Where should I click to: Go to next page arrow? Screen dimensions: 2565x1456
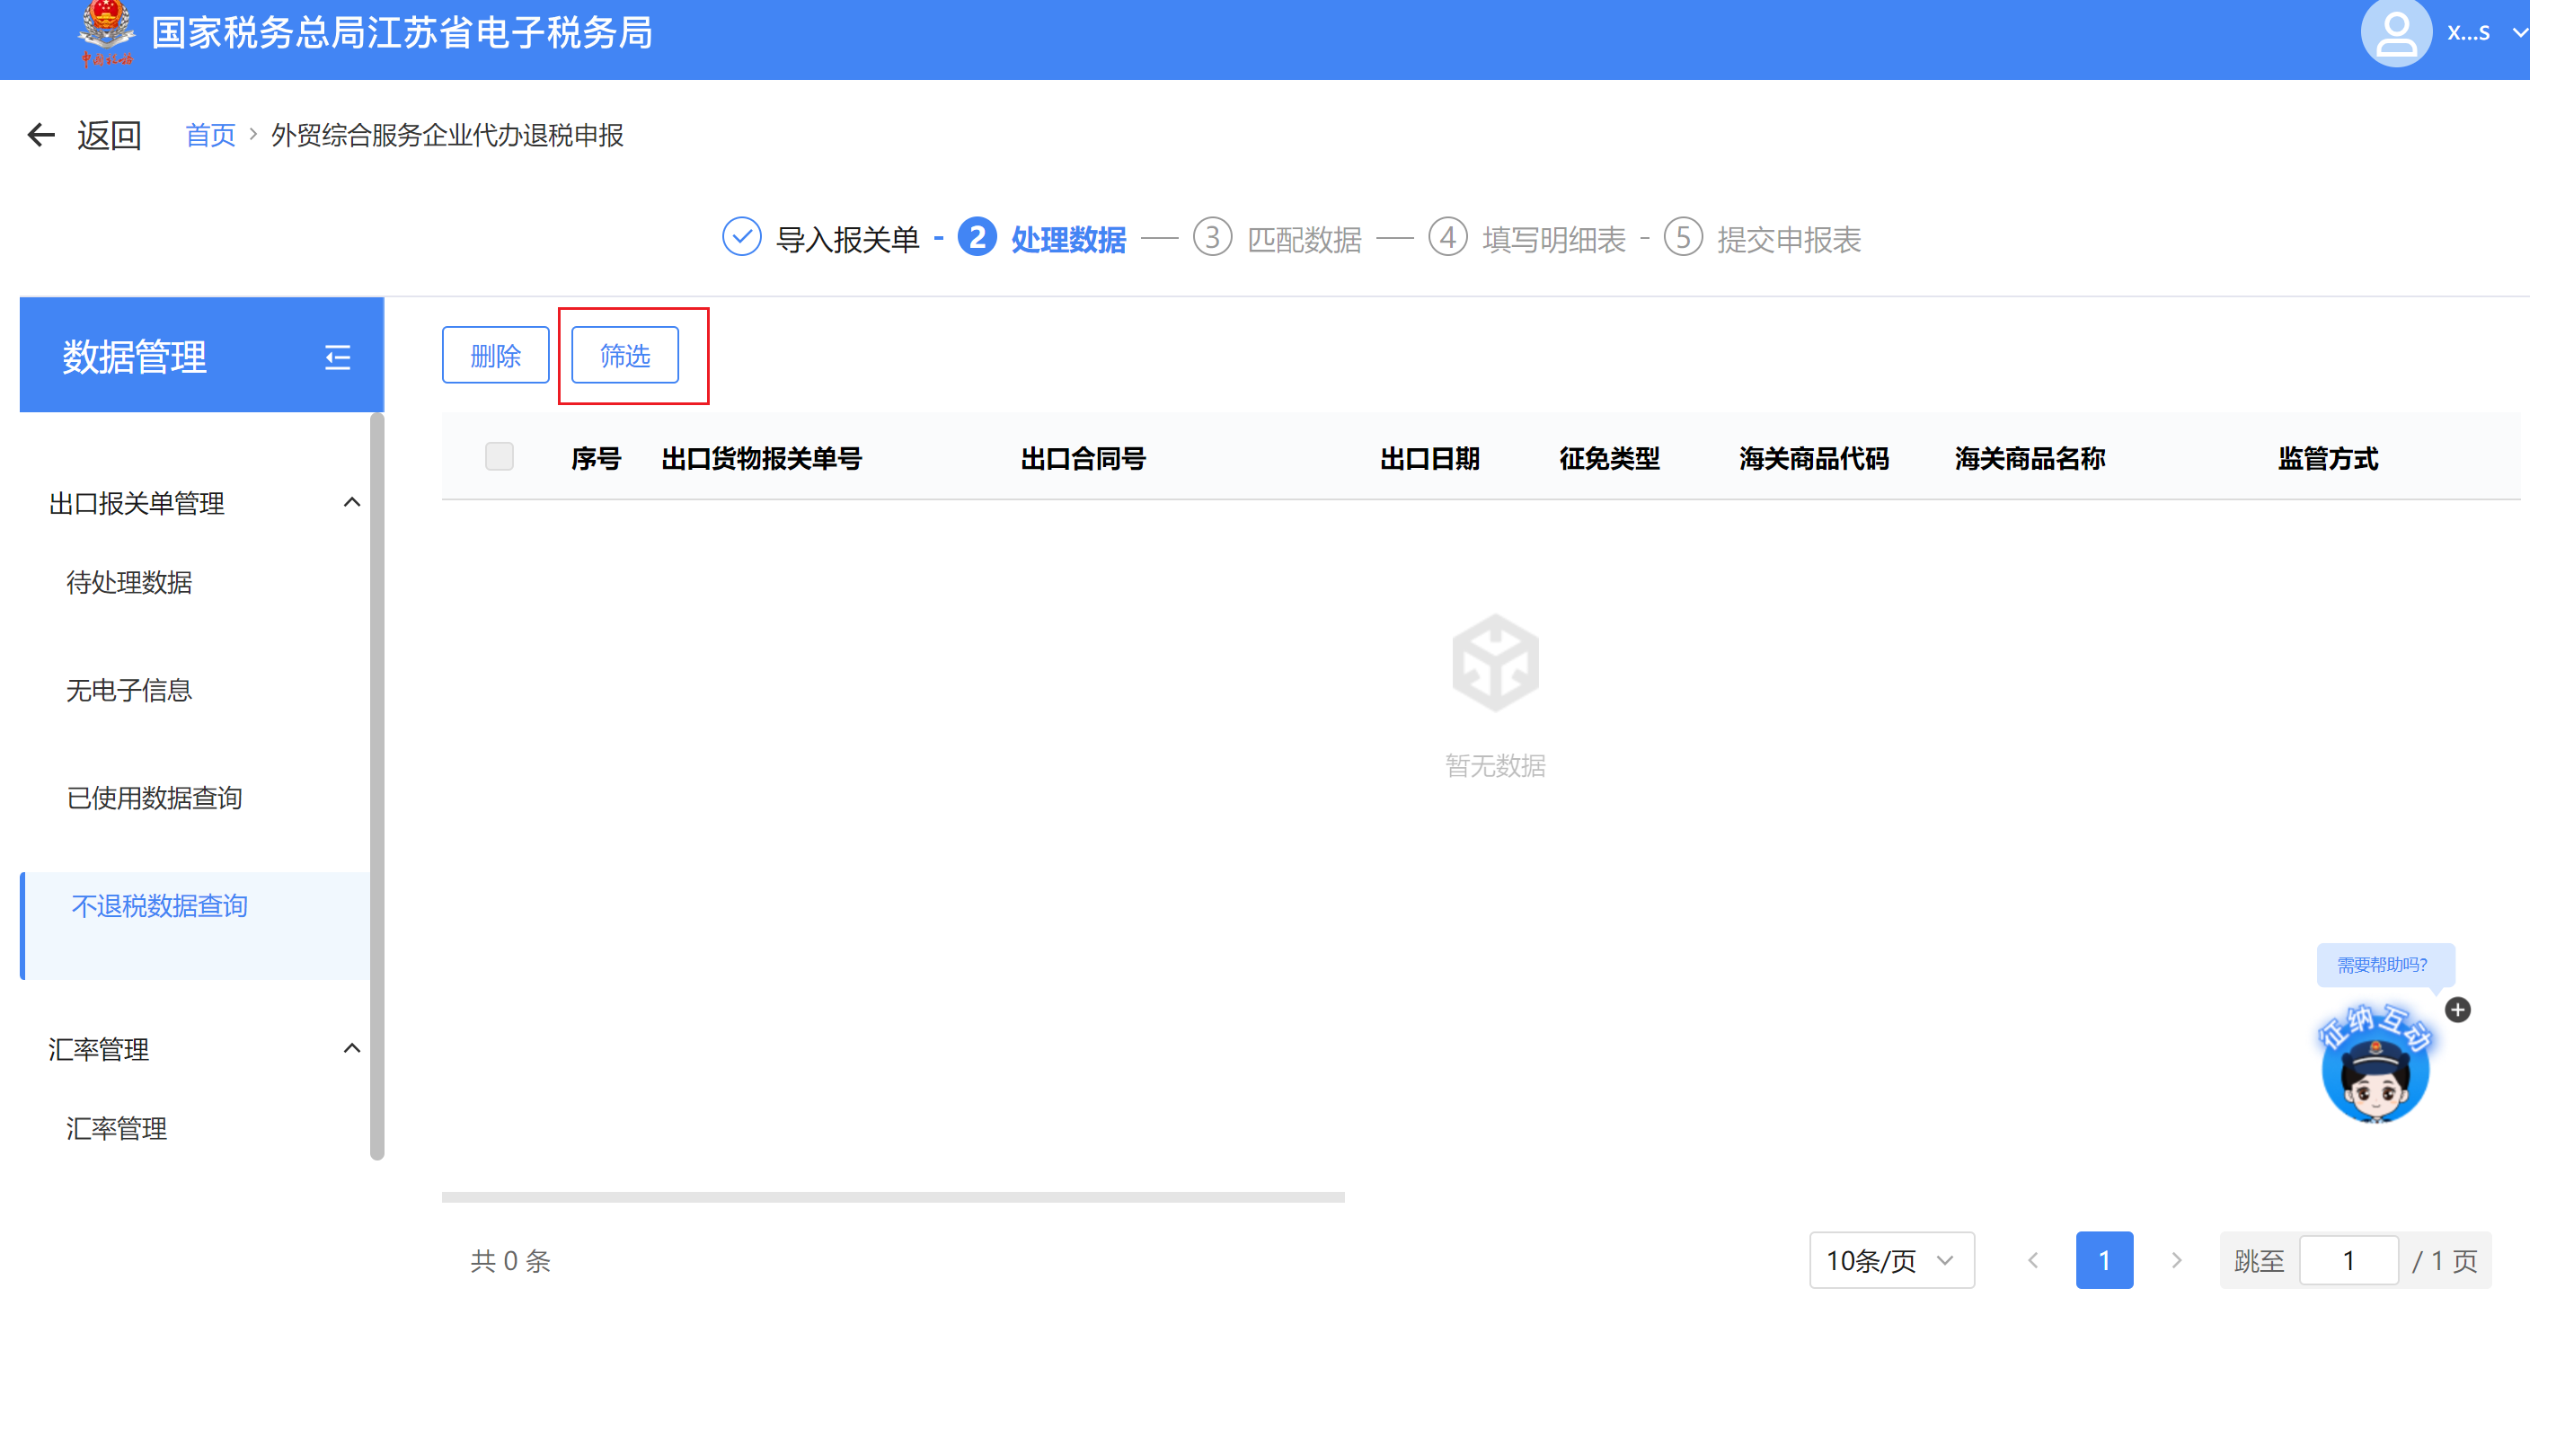pyautogui.click(x=2176, y=1260)
